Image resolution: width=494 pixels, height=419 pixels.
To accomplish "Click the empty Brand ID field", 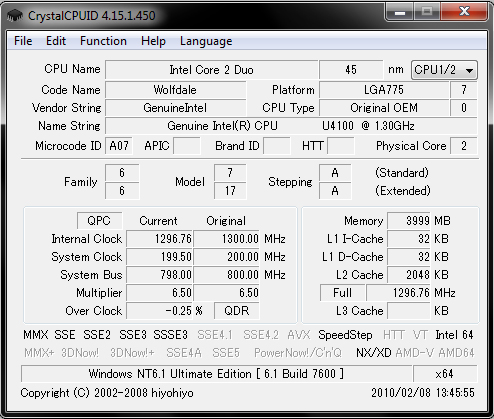I will tap(276, 146).
